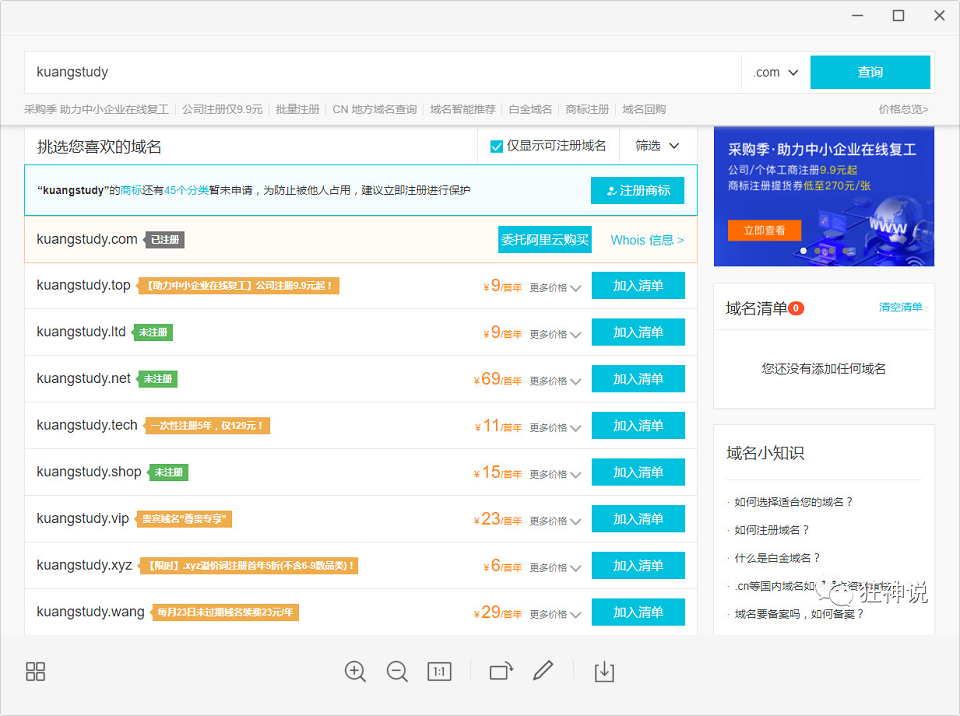Maximize the image viewer window

(898, 15)
